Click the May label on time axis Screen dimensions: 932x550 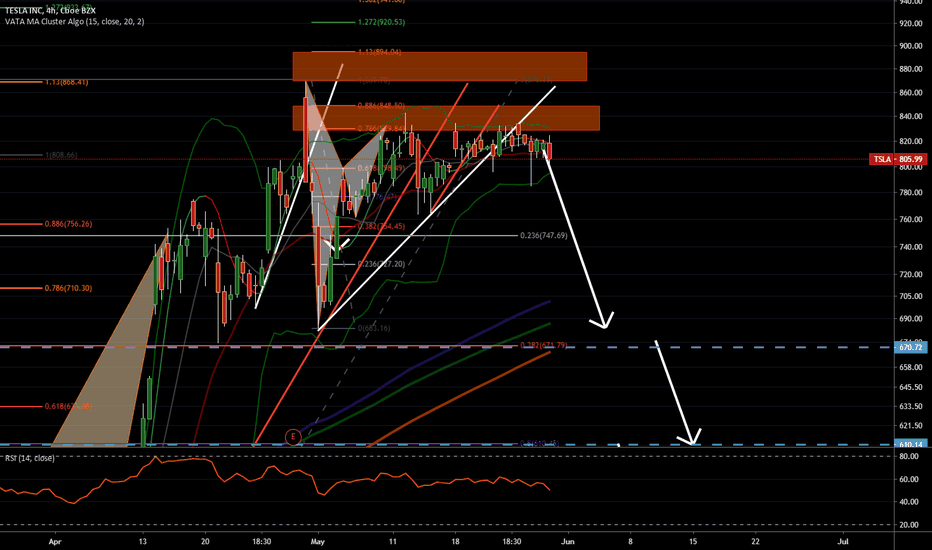click(317, 542)
